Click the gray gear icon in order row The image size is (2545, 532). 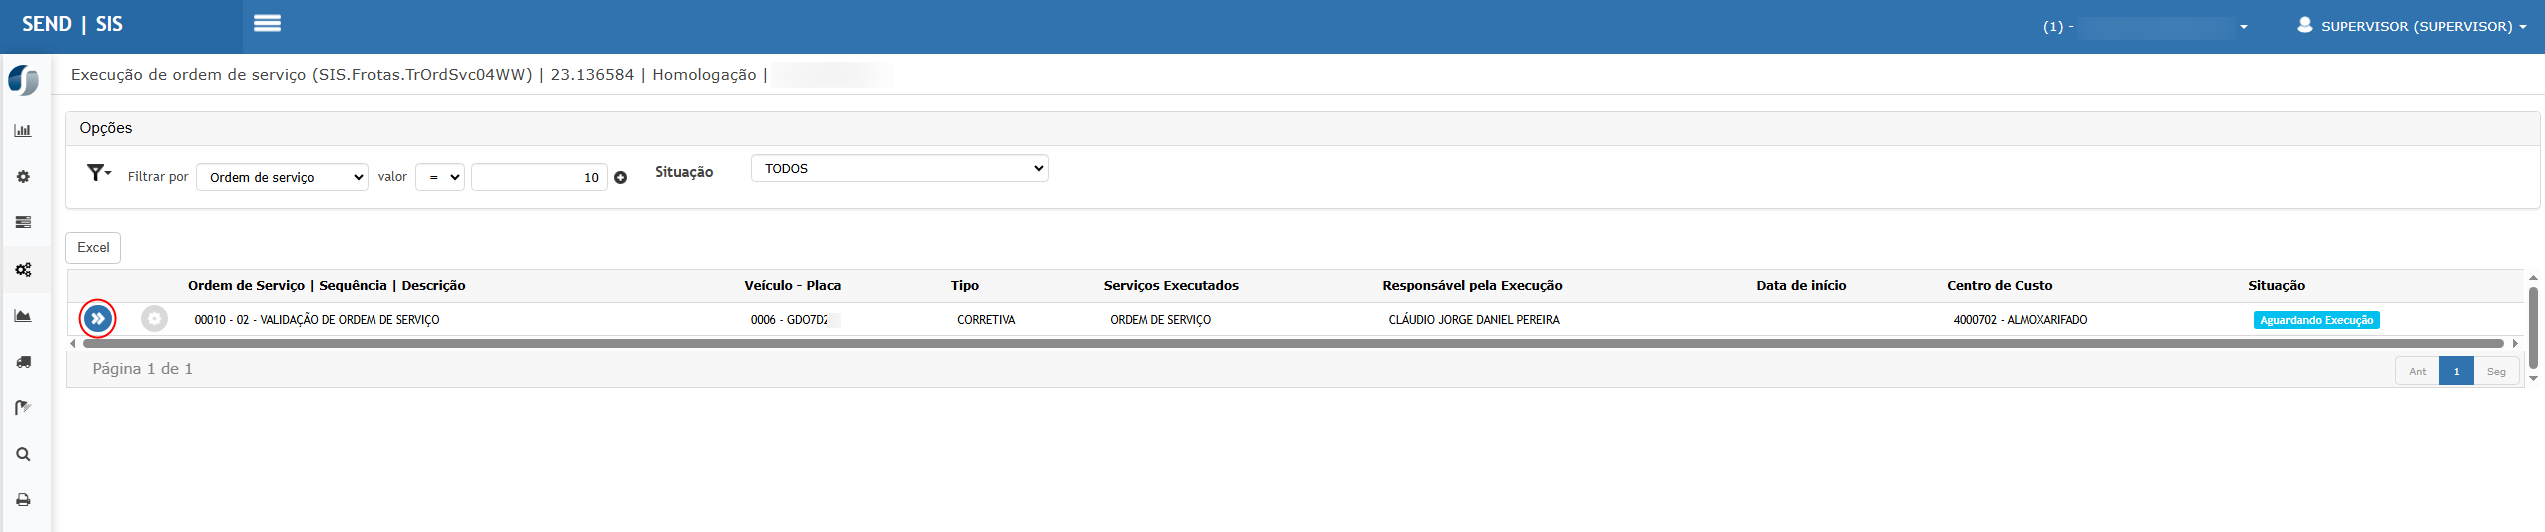tap(154, 319)
